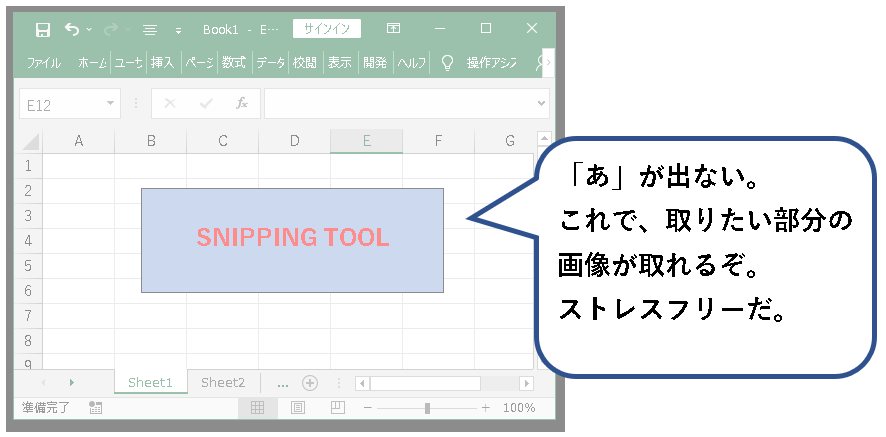Click the 操作アシスト search text

[x=492, y=63]
